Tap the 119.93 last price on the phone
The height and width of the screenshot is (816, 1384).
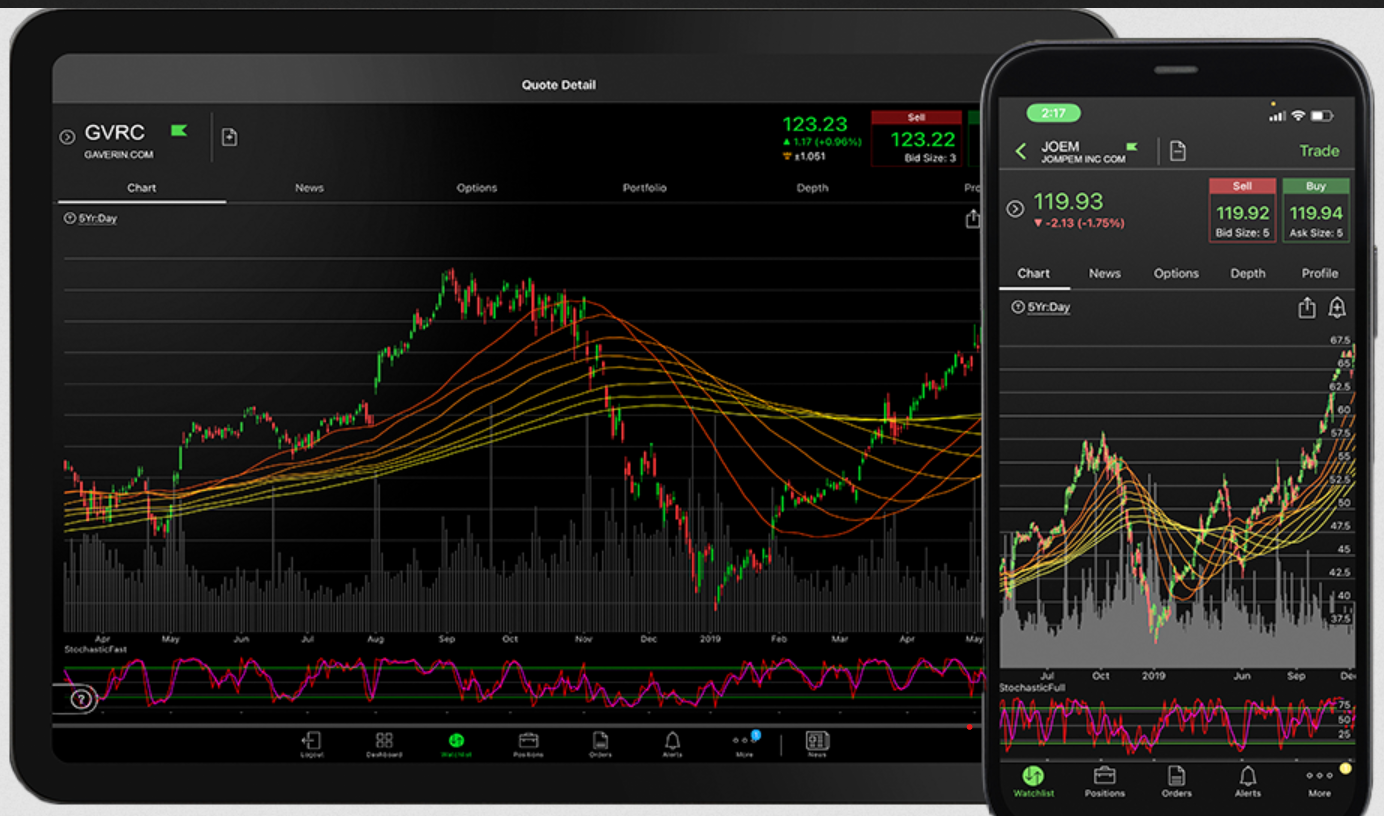pyautogui.click(x=1068, y=202)
